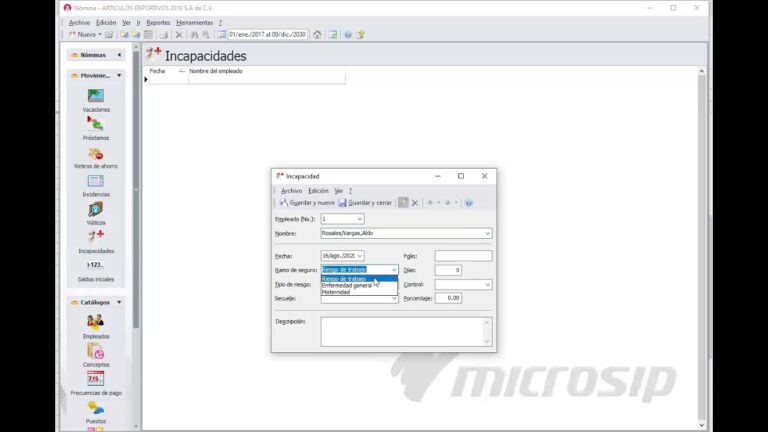The image size is (768, 432).
Task: Open Retiros de ahorro module
Action: pos(96,157)
